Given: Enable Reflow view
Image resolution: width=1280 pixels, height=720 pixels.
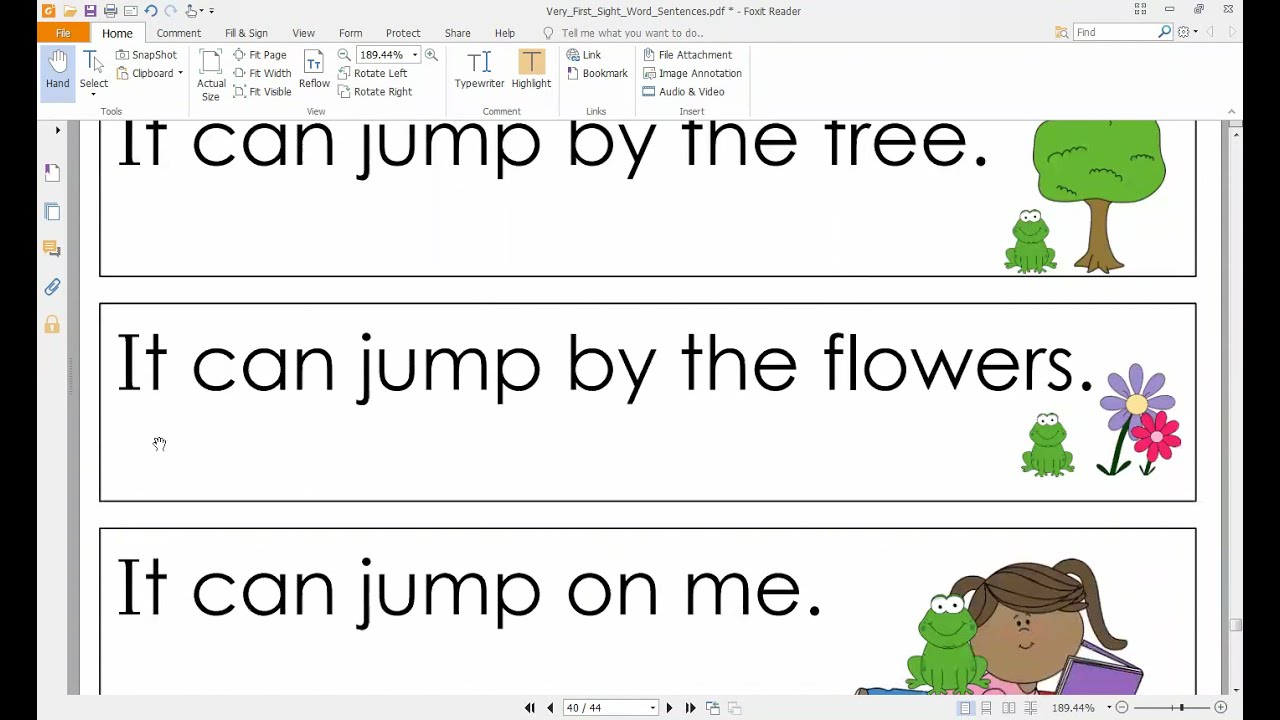Looking at the screenshot, I should (314, 70).
